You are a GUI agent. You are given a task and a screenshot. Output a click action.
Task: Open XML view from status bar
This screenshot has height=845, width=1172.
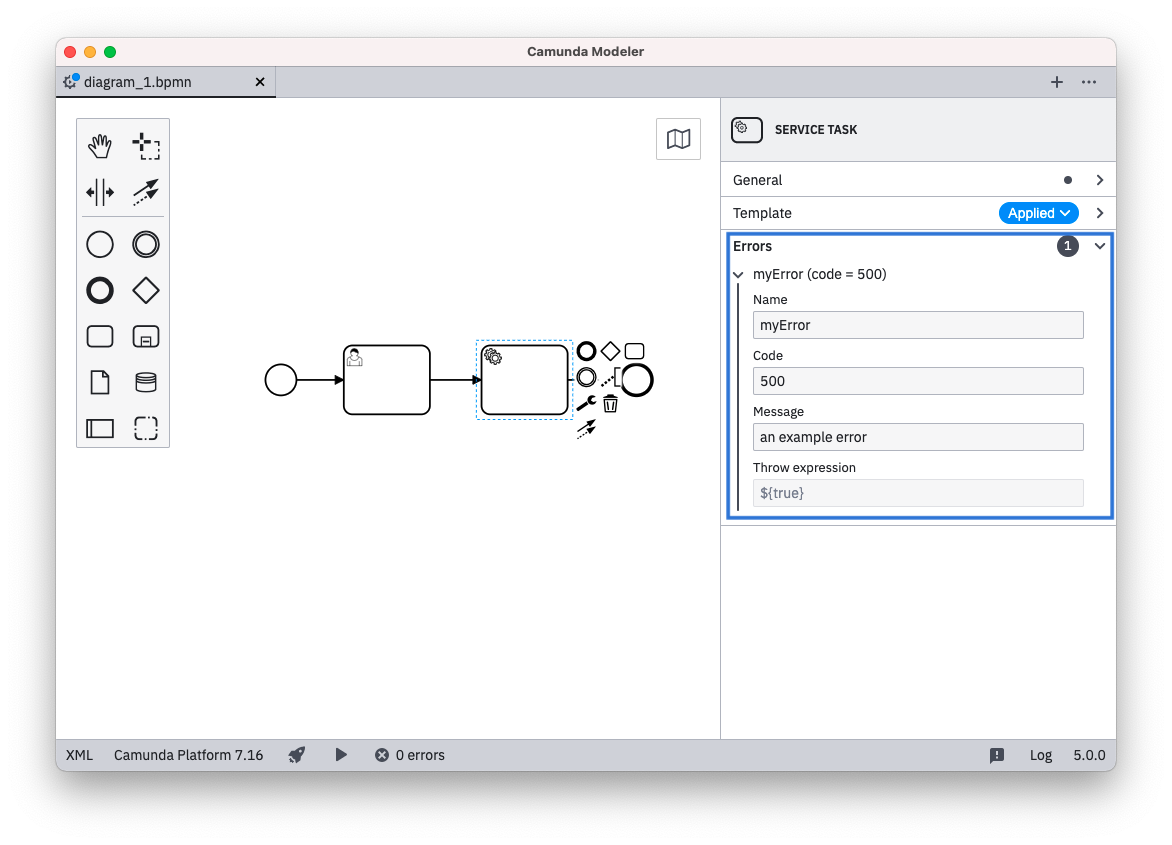[79, 755]
